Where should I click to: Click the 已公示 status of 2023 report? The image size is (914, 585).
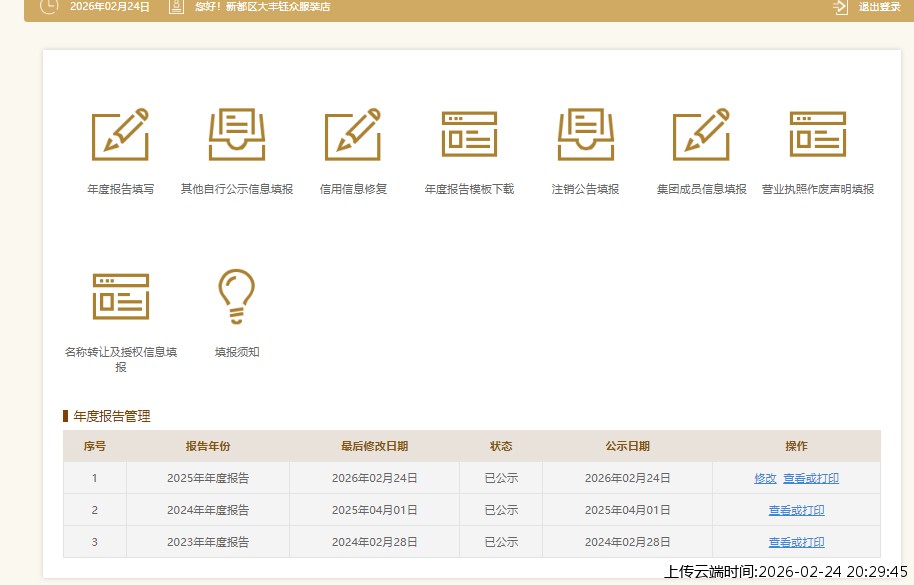pos(500,542)
